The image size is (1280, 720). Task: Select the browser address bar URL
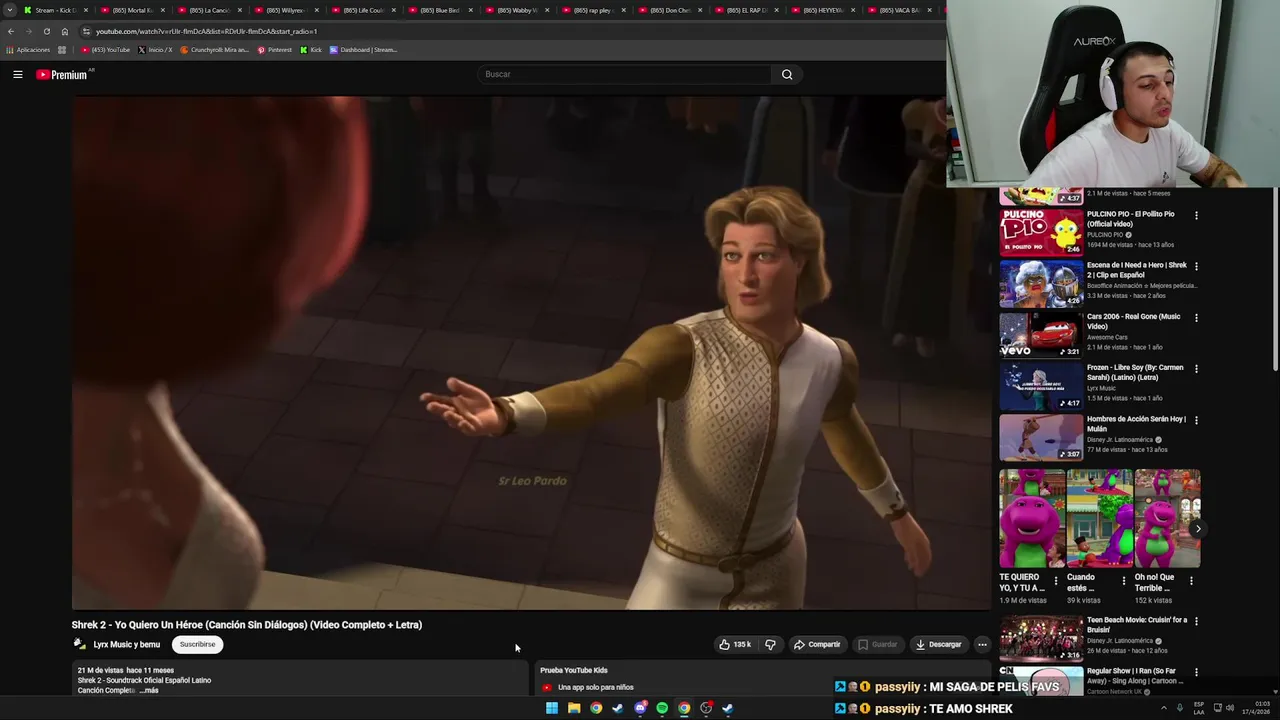coord(206,31)
